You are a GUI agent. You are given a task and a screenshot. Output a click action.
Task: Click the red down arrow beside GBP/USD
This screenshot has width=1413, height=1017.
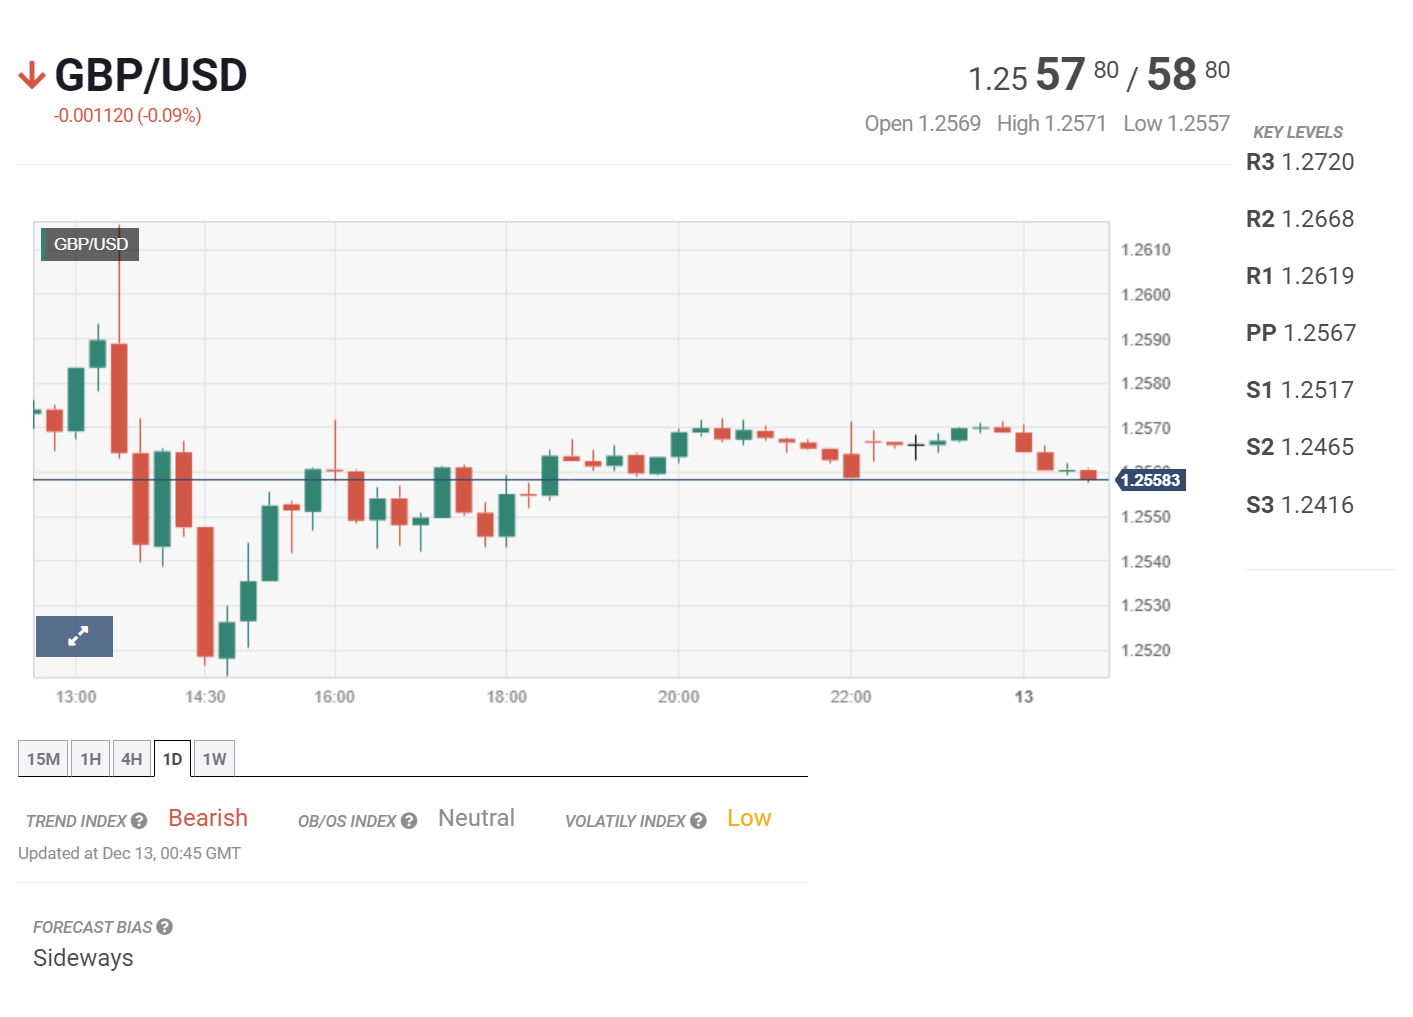point(32,76)
